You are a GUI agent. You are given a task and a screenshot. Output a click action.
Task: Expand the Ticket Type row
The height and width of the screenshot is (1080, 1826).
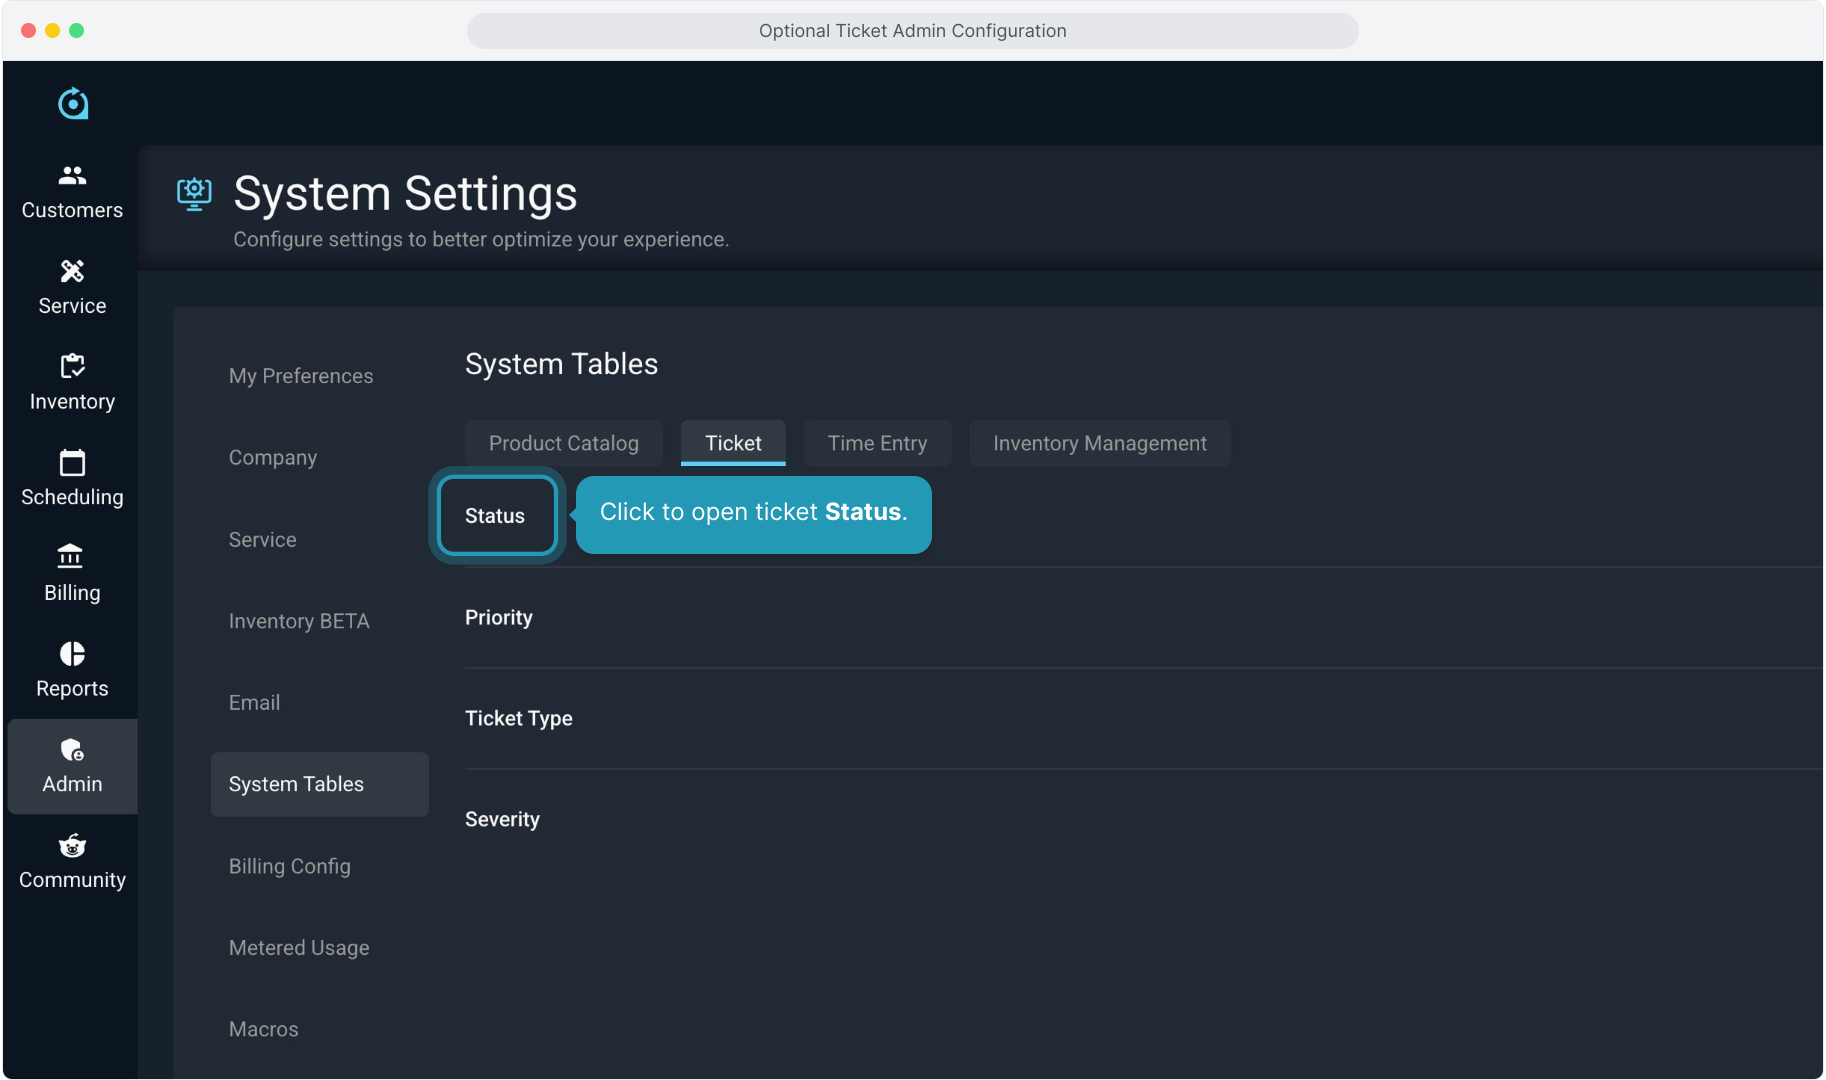pos(519,719)
